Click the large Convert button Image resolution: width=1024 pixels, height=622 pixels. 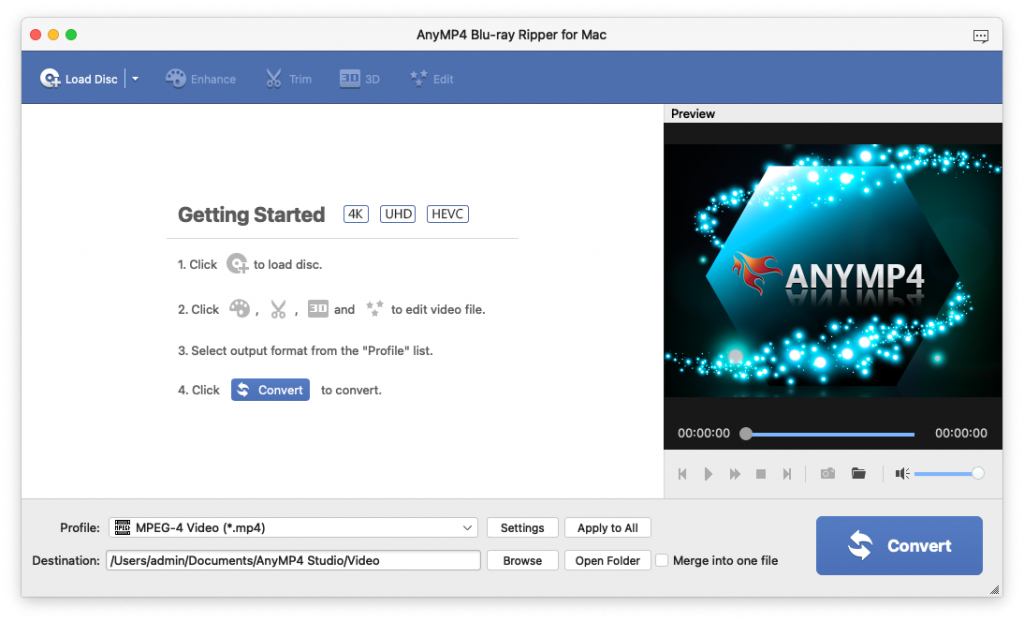click(x=899, y=546)
